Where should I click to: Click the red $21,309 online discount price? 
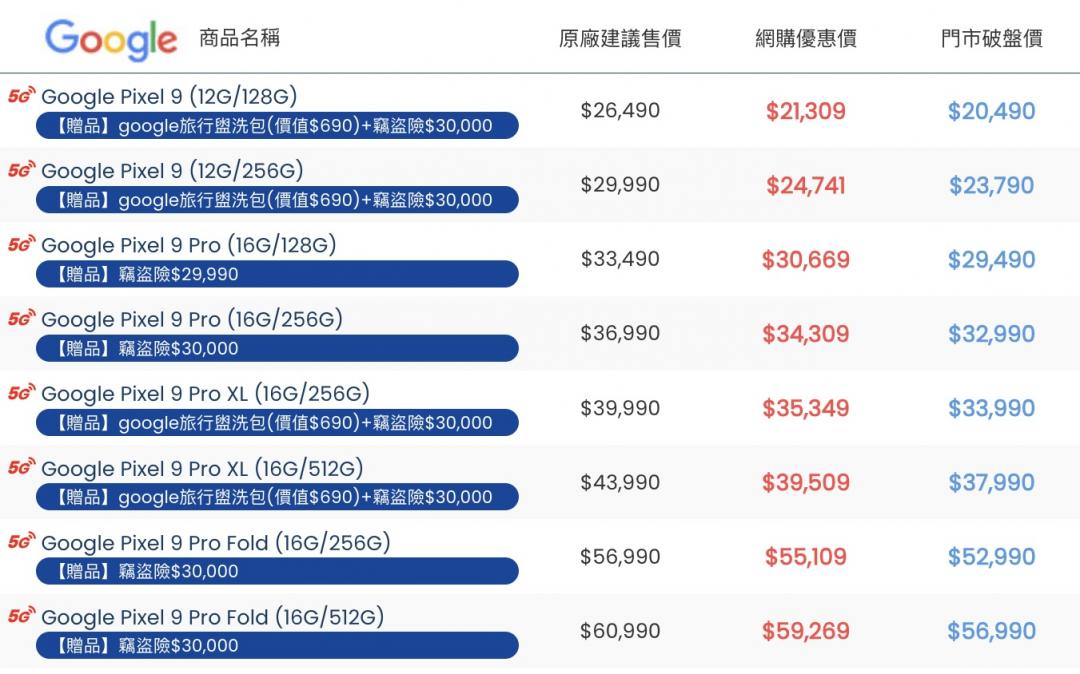click(806, 111)
